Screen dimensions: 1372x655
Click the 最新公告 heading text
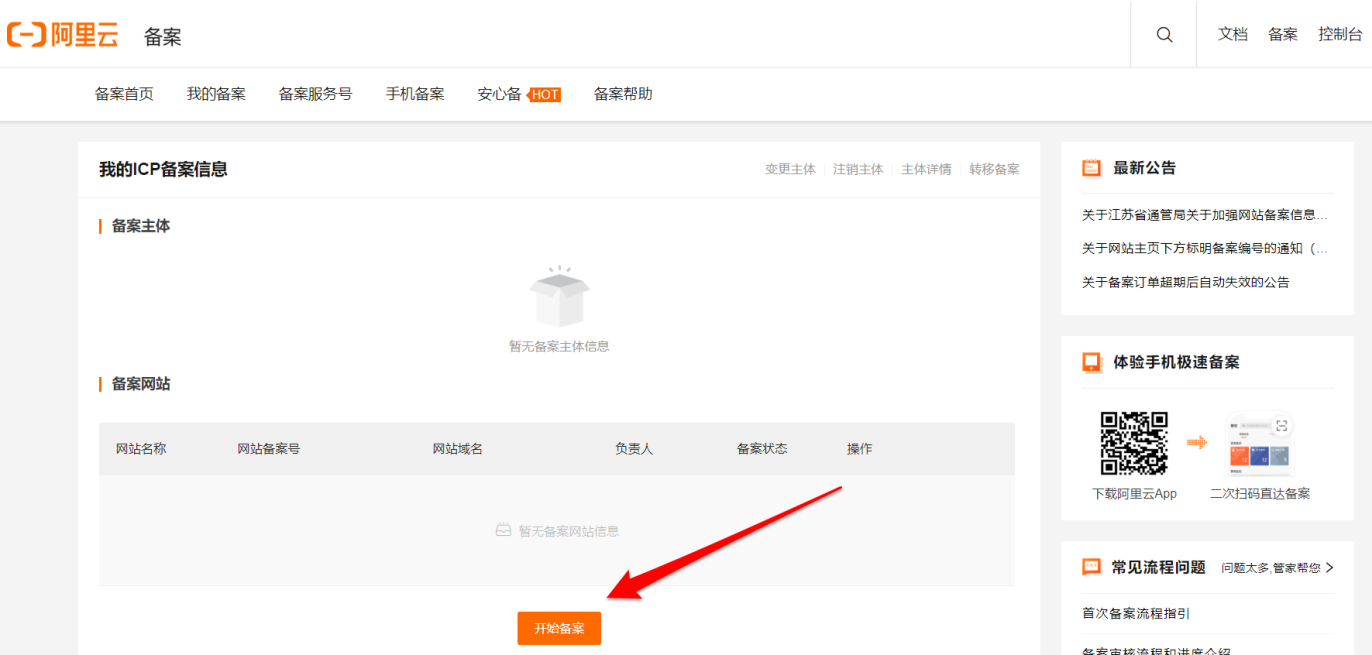pos(1145,168)
